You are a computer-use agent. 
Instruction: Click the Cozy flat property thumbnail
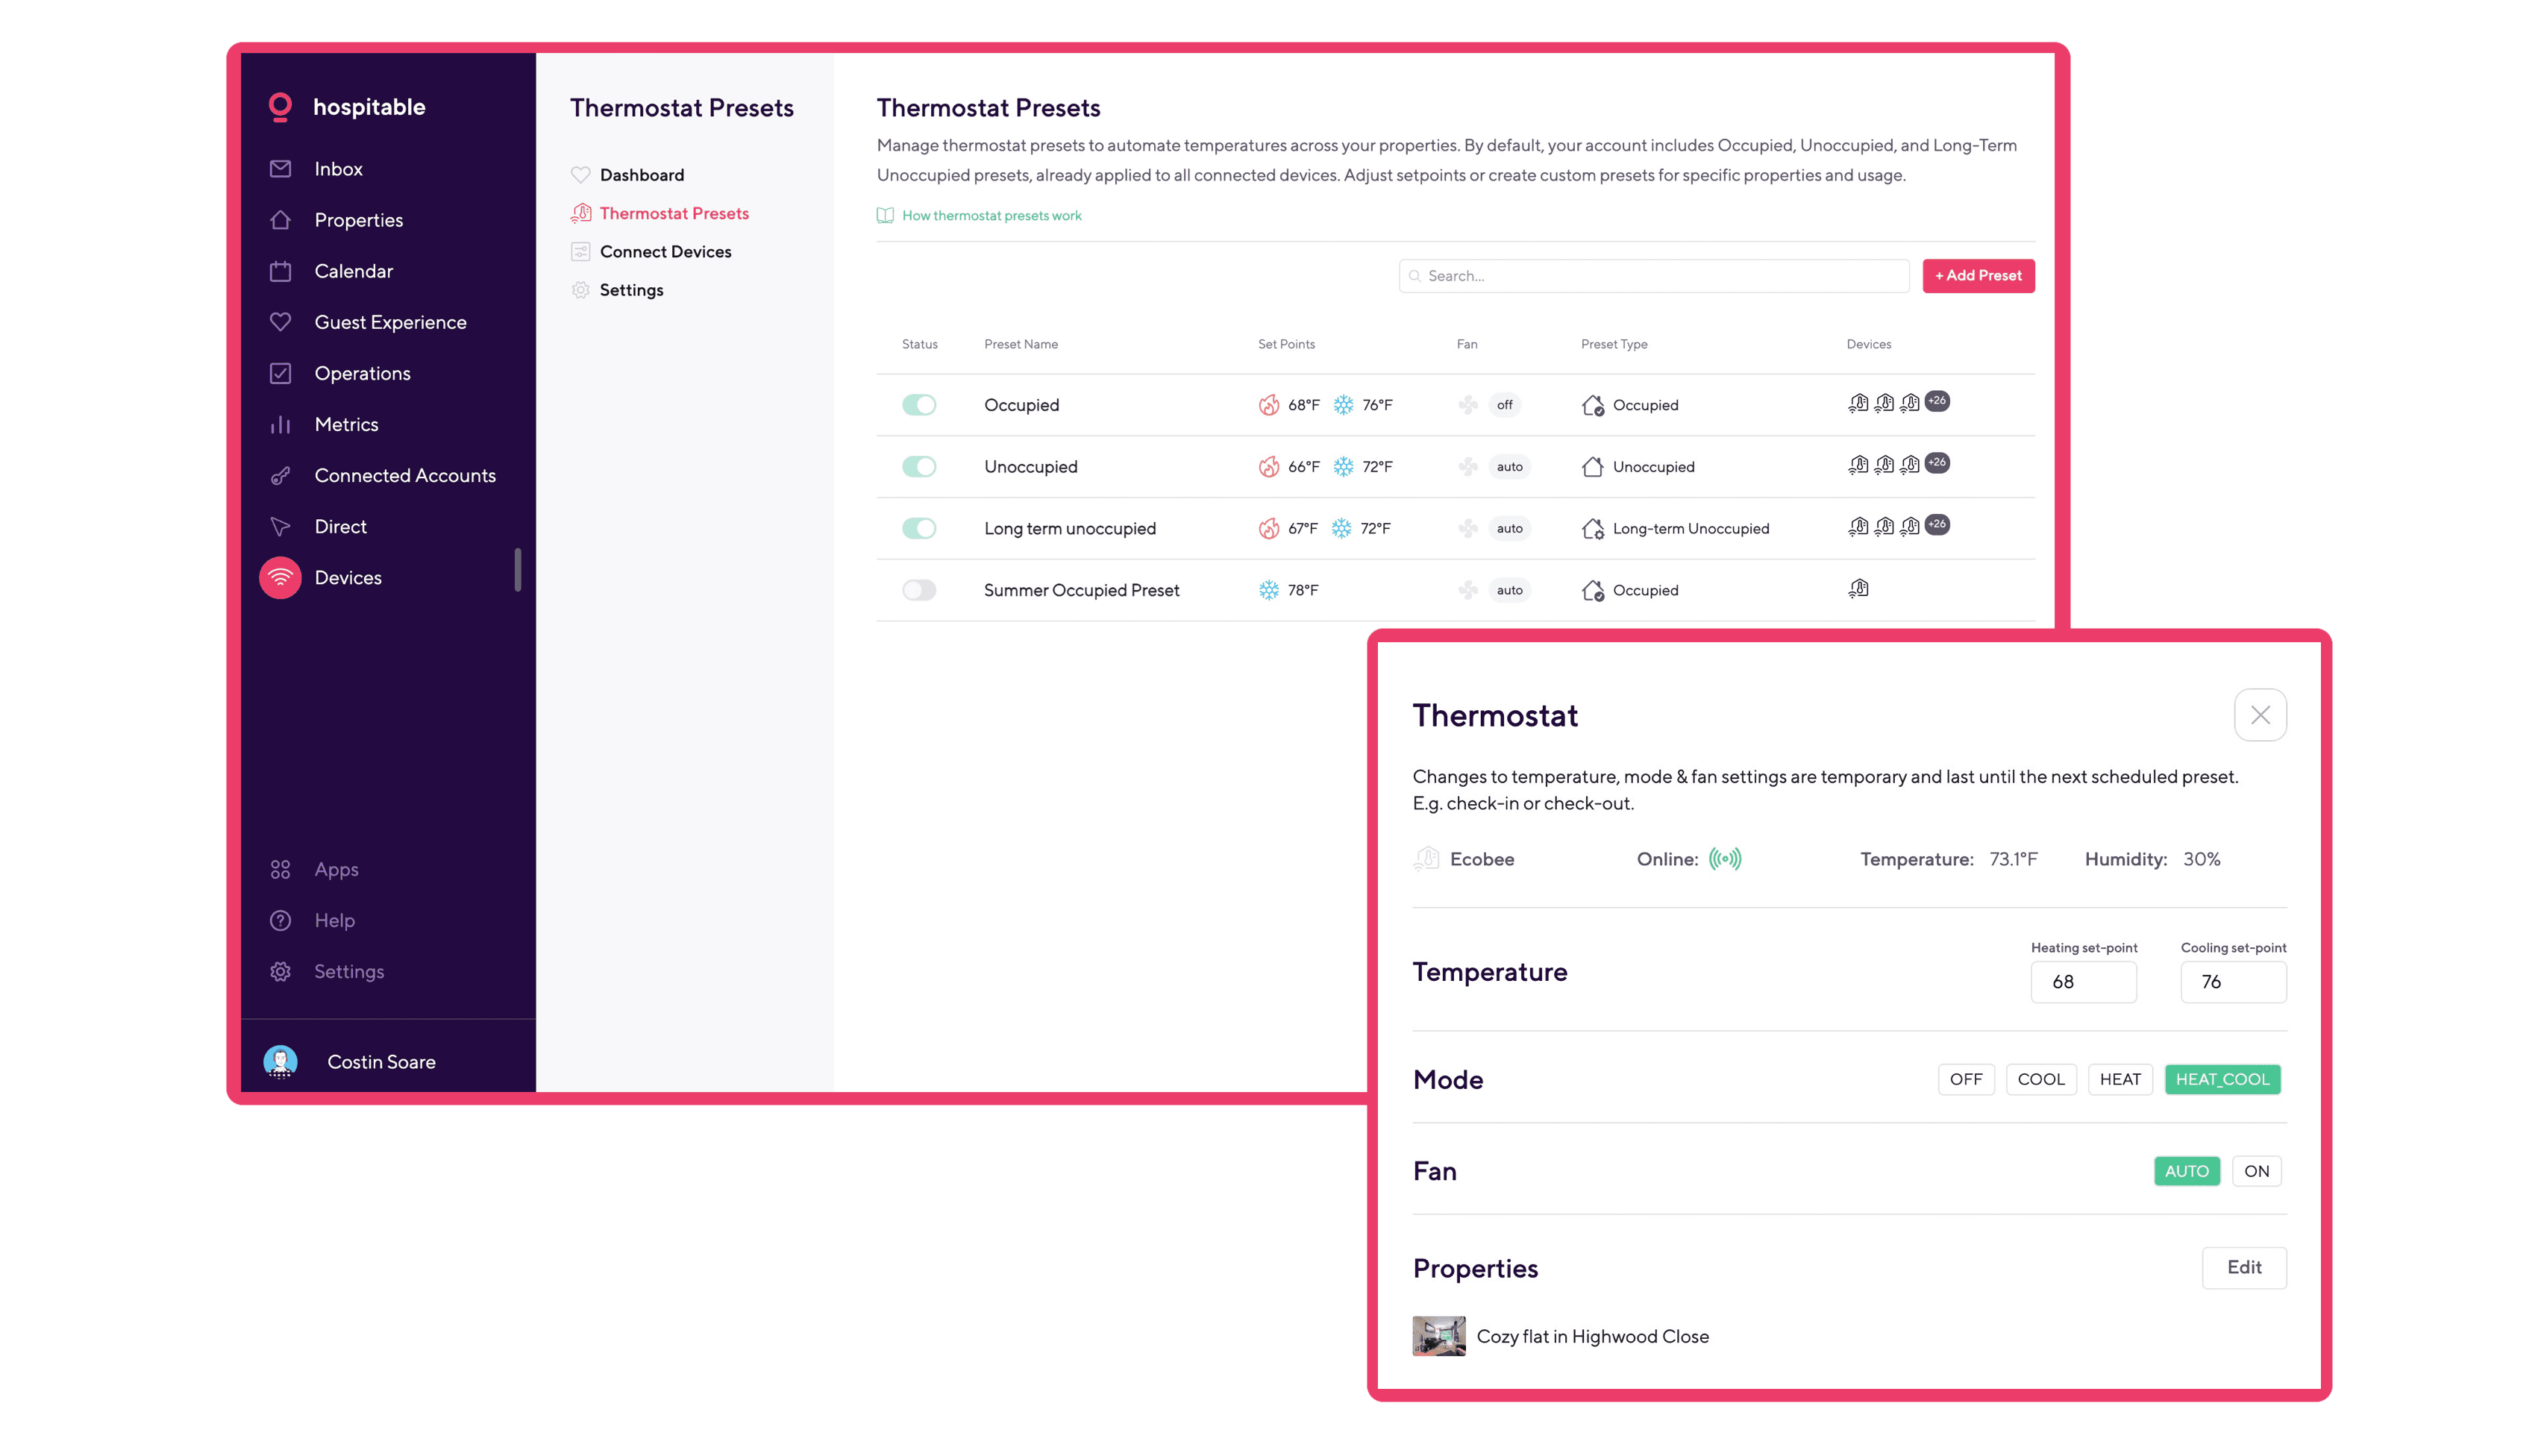point(1438,1336)
